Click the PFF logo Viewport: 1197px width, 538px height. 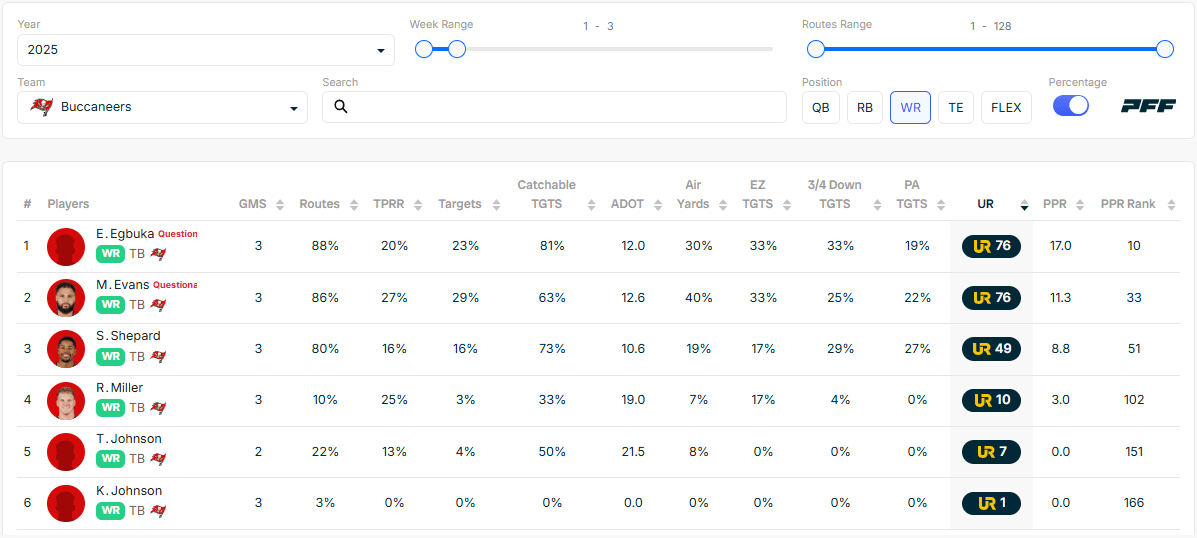1148,106
